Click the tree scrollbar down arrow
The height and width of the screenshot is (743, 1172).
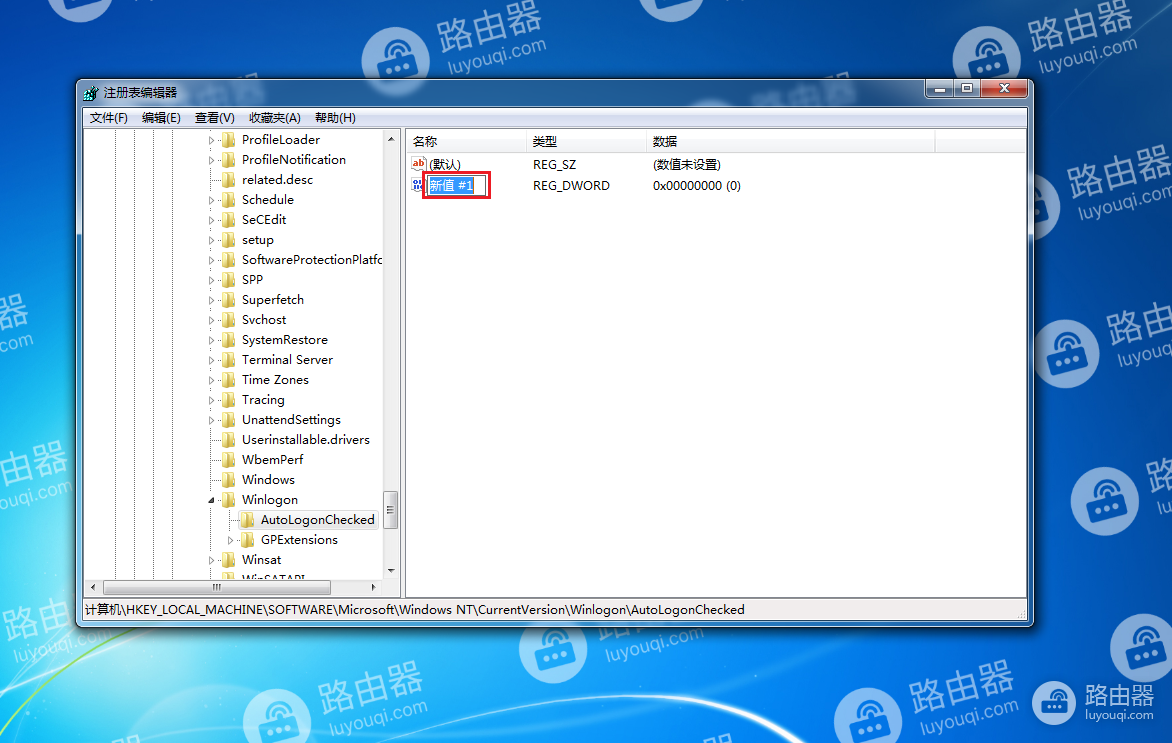click(391, 571)
